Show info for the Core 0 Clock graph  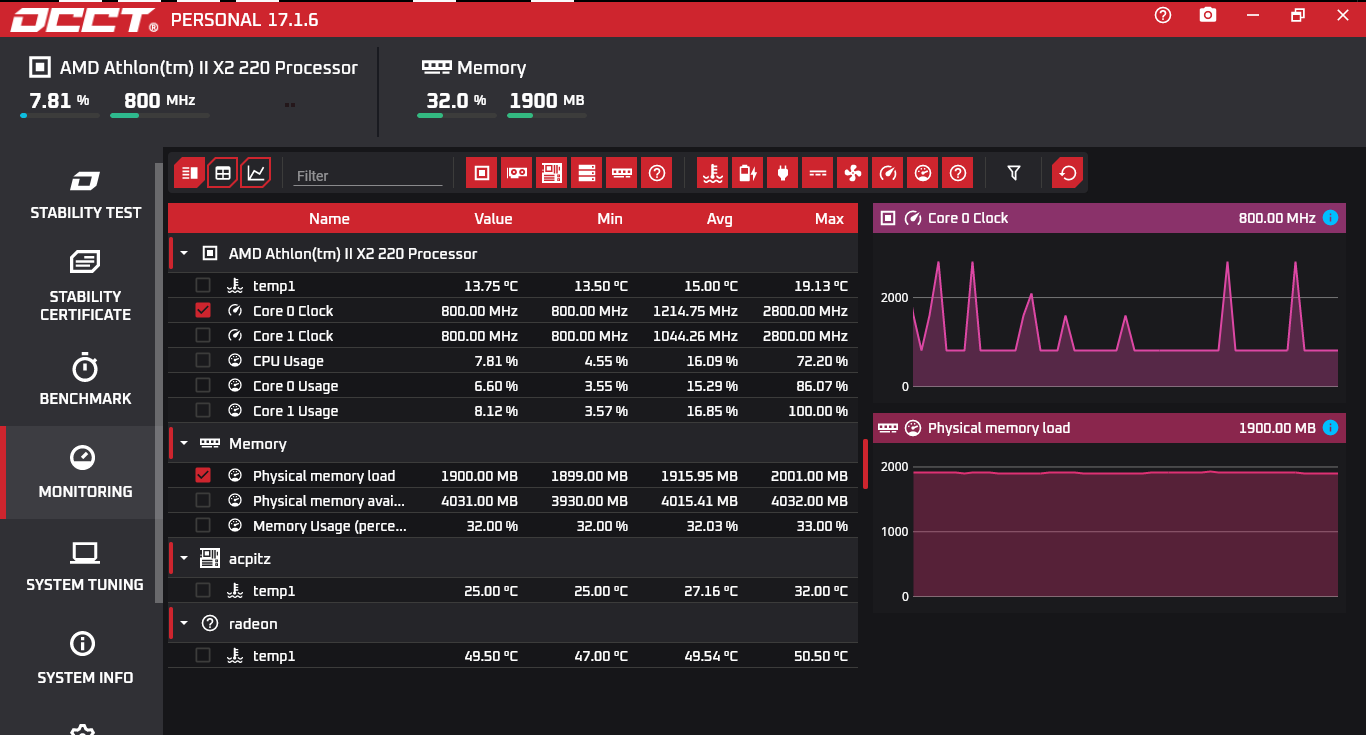click(1330, 218)
